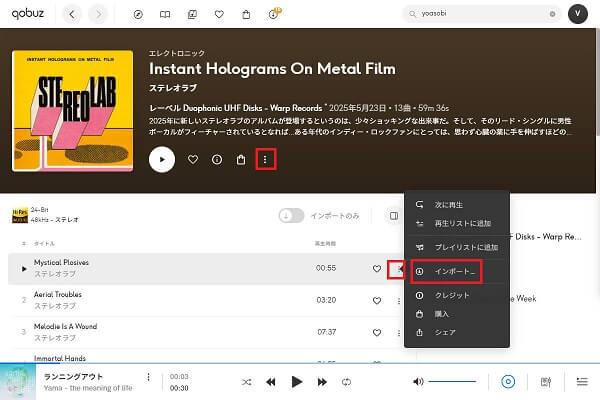600x400 pixels.
Task: Open the Stereolab album cover art
Action: [73, 111]
